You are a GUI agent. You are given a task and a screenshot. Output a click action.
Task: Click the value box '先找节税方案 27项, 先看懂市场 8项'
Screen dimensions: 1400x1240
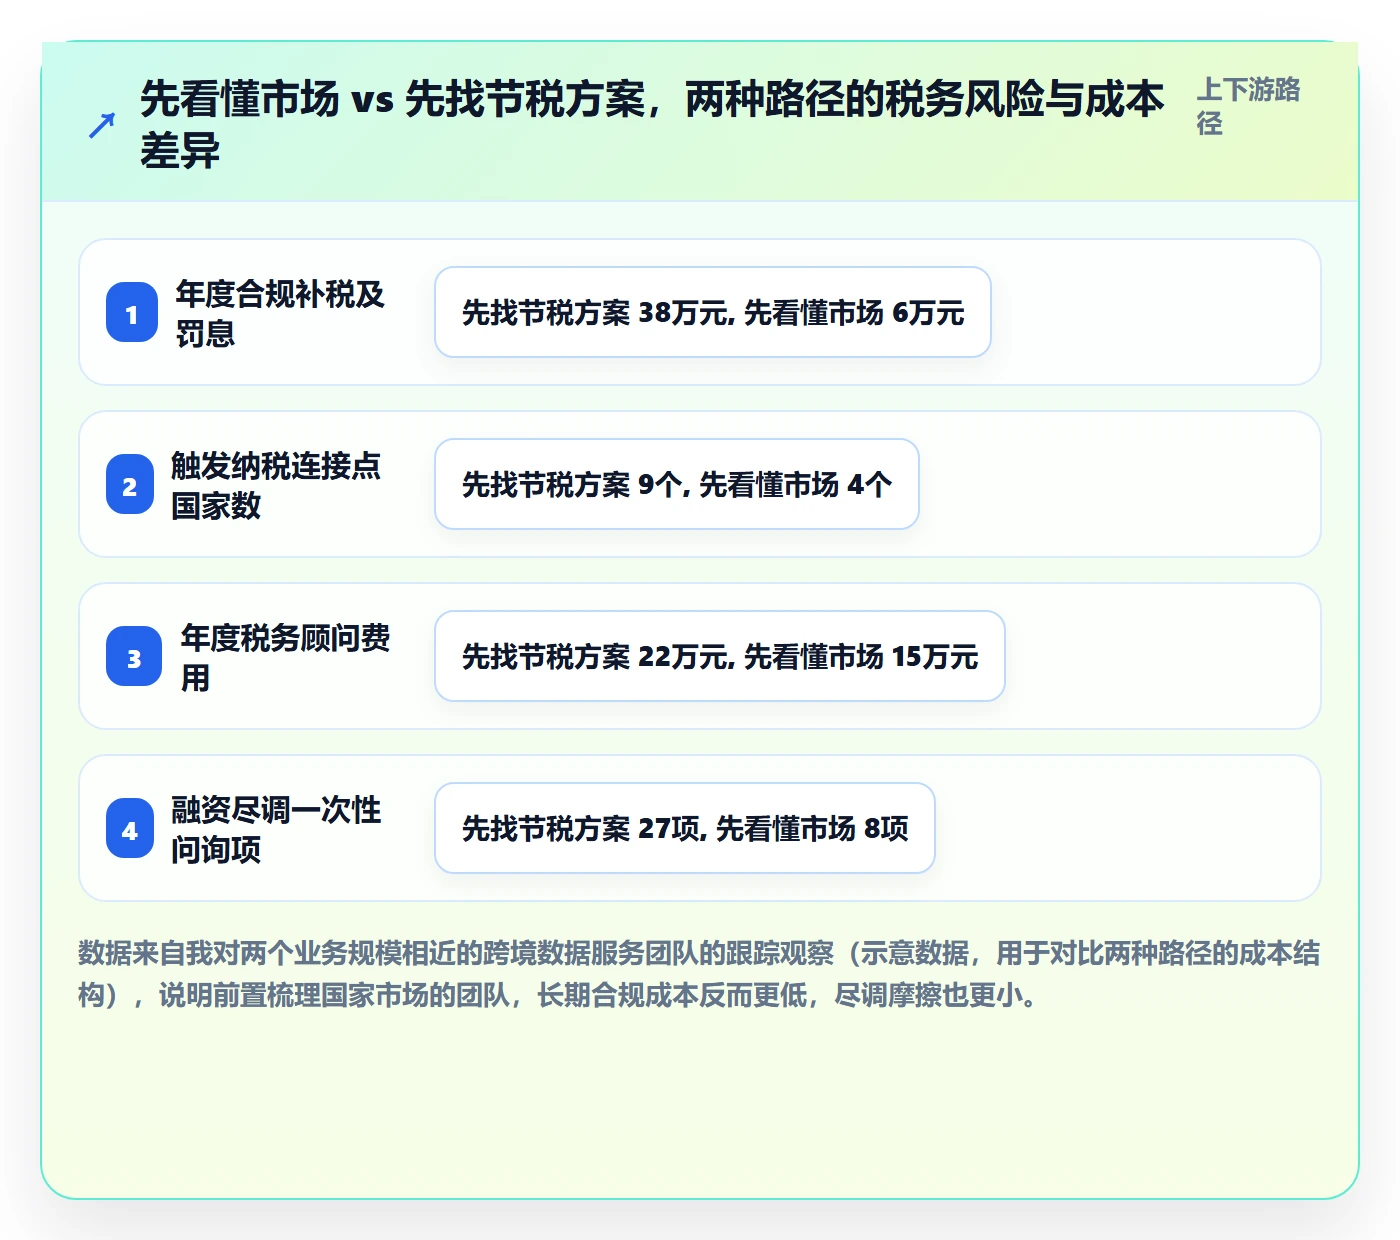point(685,828)
